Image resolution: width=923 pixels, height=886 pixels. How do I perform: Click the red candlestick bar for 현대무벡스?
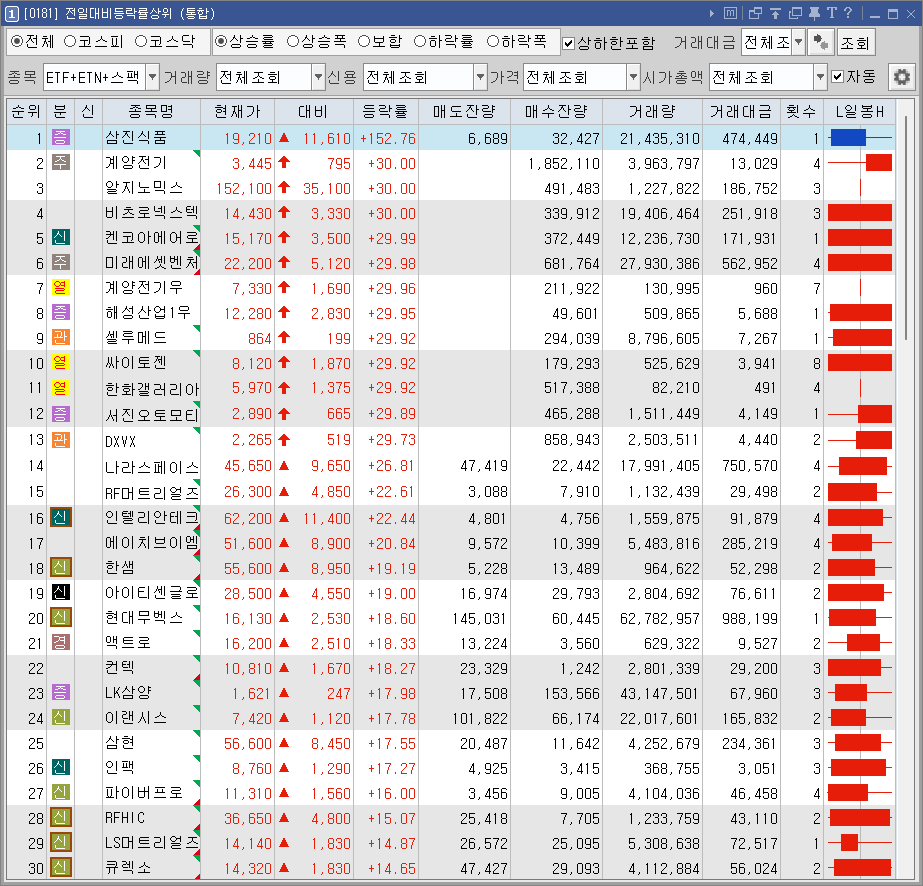[852, 618]
